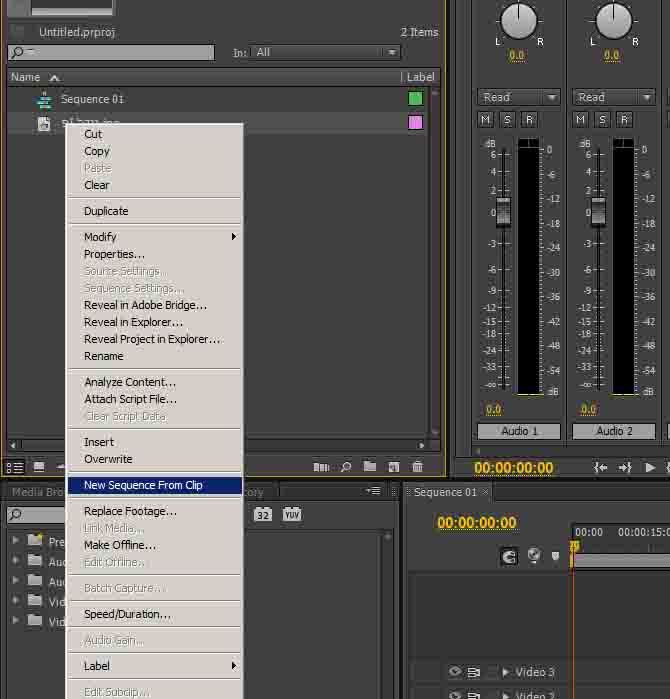Click the Audio 1 volume fader
670x699 pixels.
click(x=503, y=211)
